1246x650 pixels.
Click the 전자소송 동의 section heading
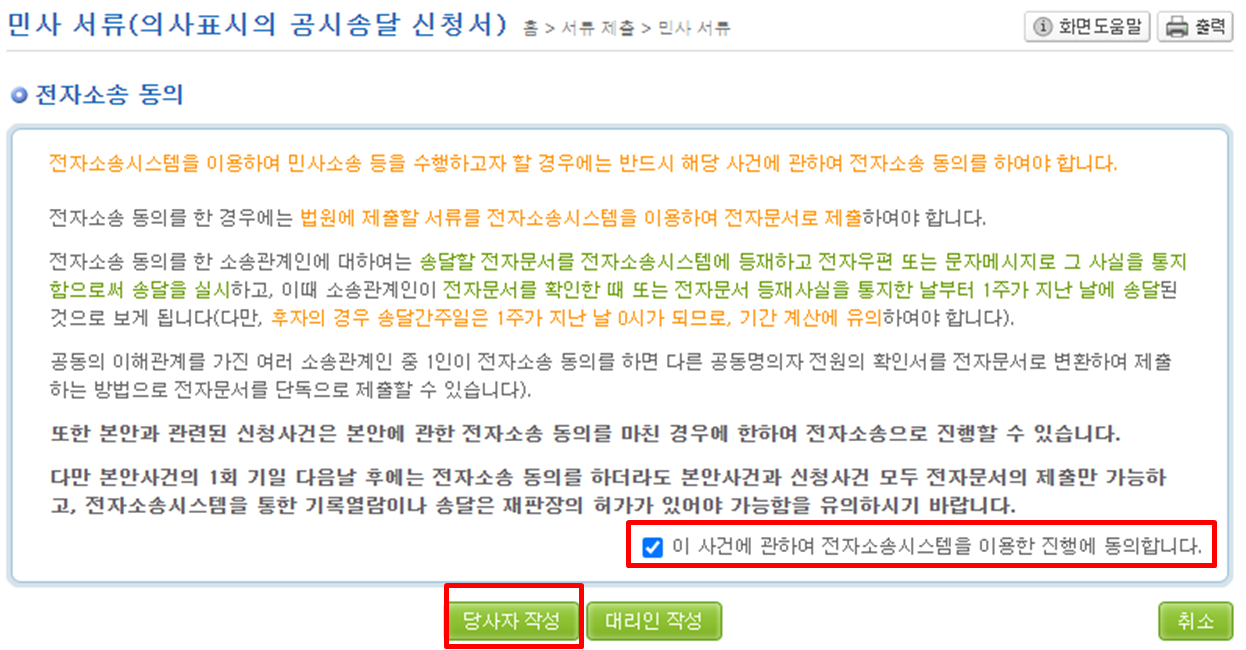[x=109, y=97]
